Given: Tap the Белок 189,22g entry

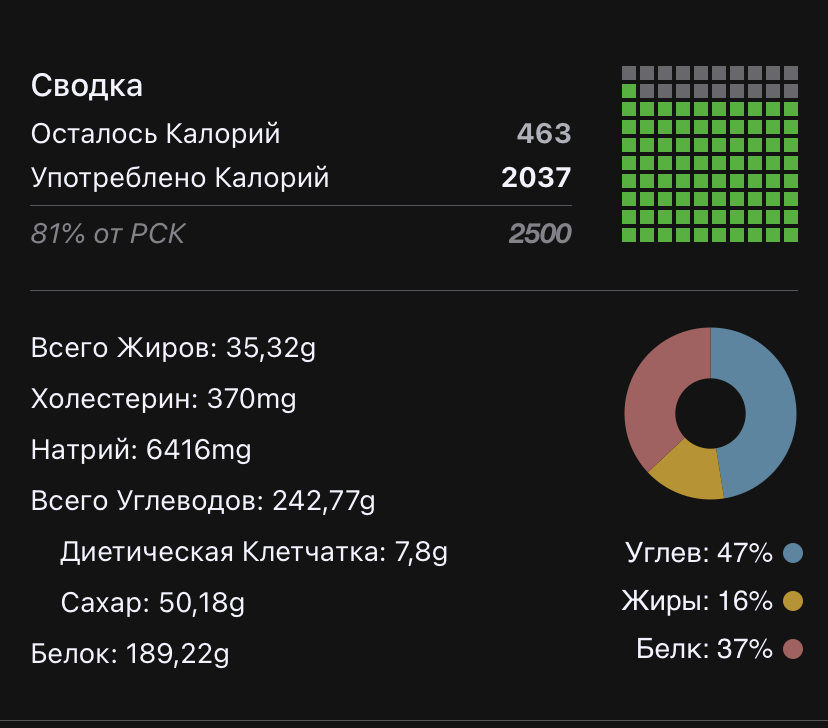Looking at the screenshot, I should 130,655.
